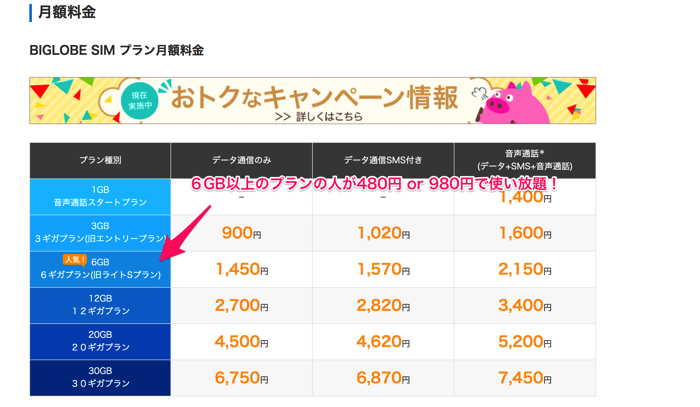Click the 900円 price cell
This screenshot has height=407, width=700.
tap(242, 233)
